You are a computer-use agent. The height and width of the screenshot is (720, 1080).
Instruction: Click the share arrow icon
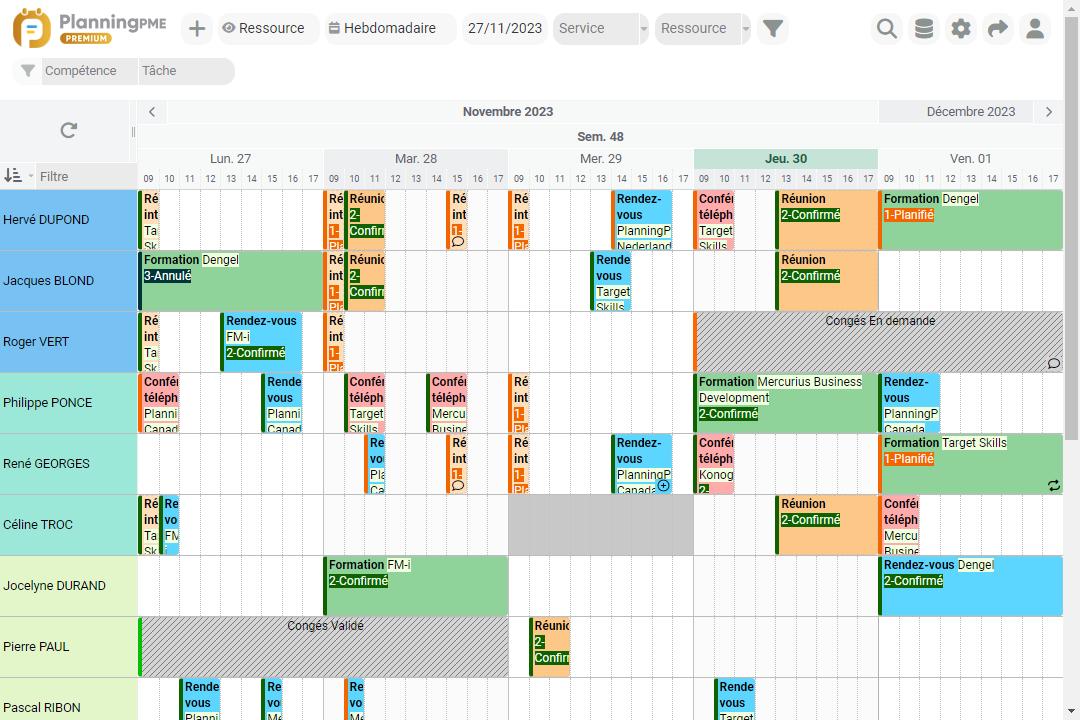click(x=998, y=28)
